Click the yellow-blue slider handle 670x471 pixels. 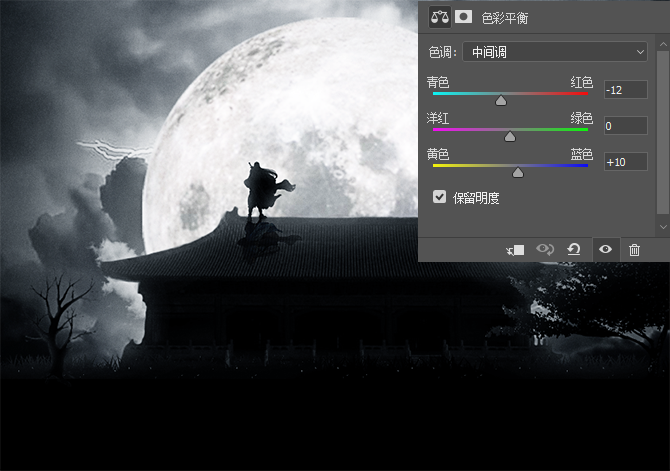(518, 173)
